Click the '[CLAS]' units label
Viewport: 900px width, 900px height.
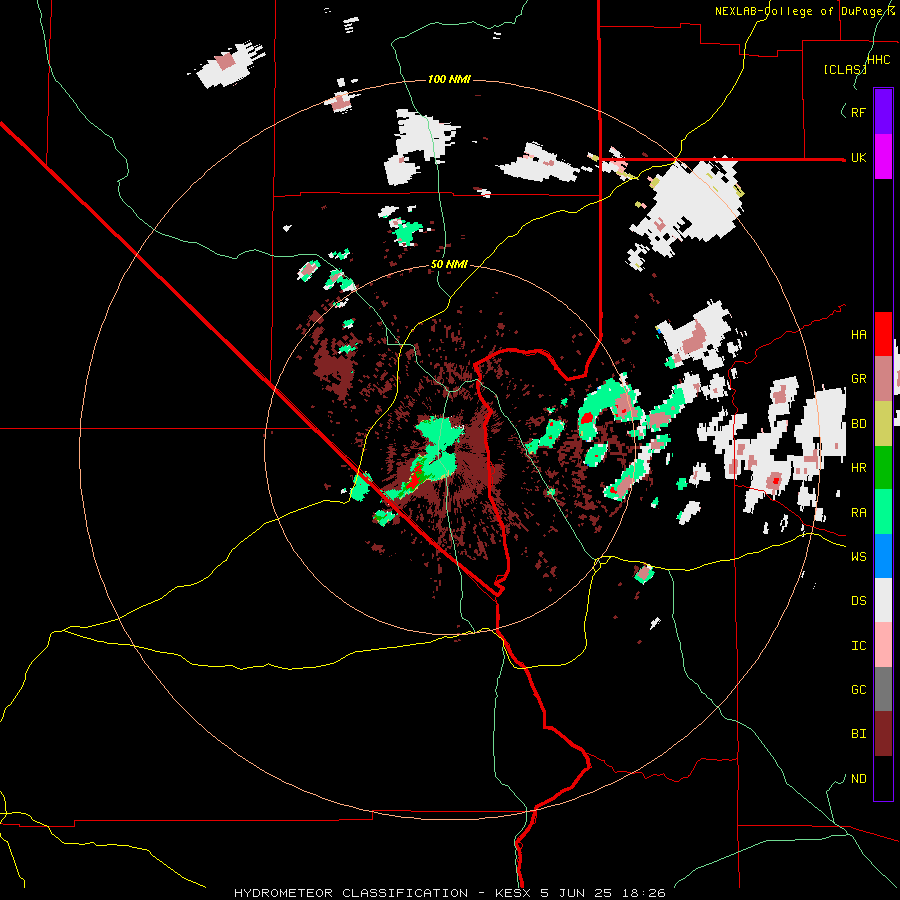(x=845, y=70)
